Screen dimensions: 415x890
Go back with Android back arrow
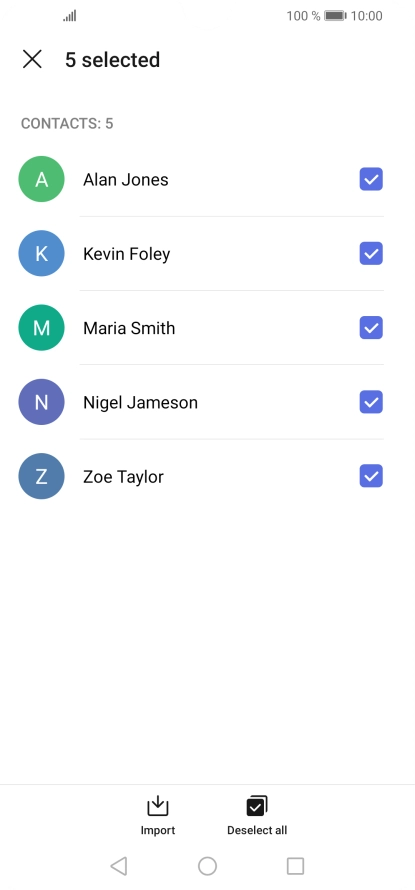[119, 866]
